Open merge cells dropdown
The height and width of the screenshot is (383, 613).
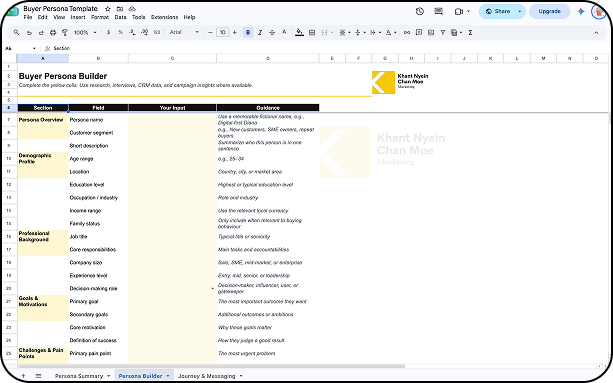(332, 32)
